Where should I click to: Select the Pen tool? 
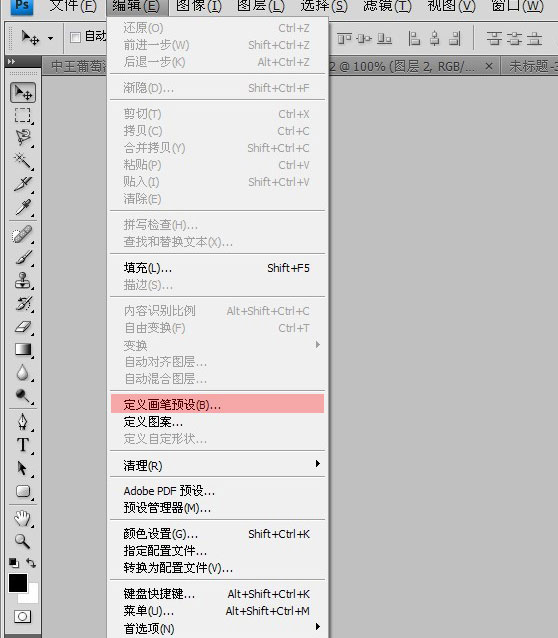click(23, 422)
